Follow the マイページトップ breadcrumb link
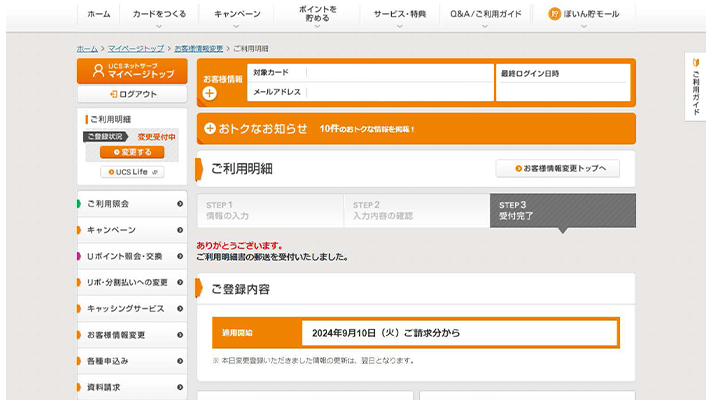The image size is (710, 400). click(x=135, y=48)
